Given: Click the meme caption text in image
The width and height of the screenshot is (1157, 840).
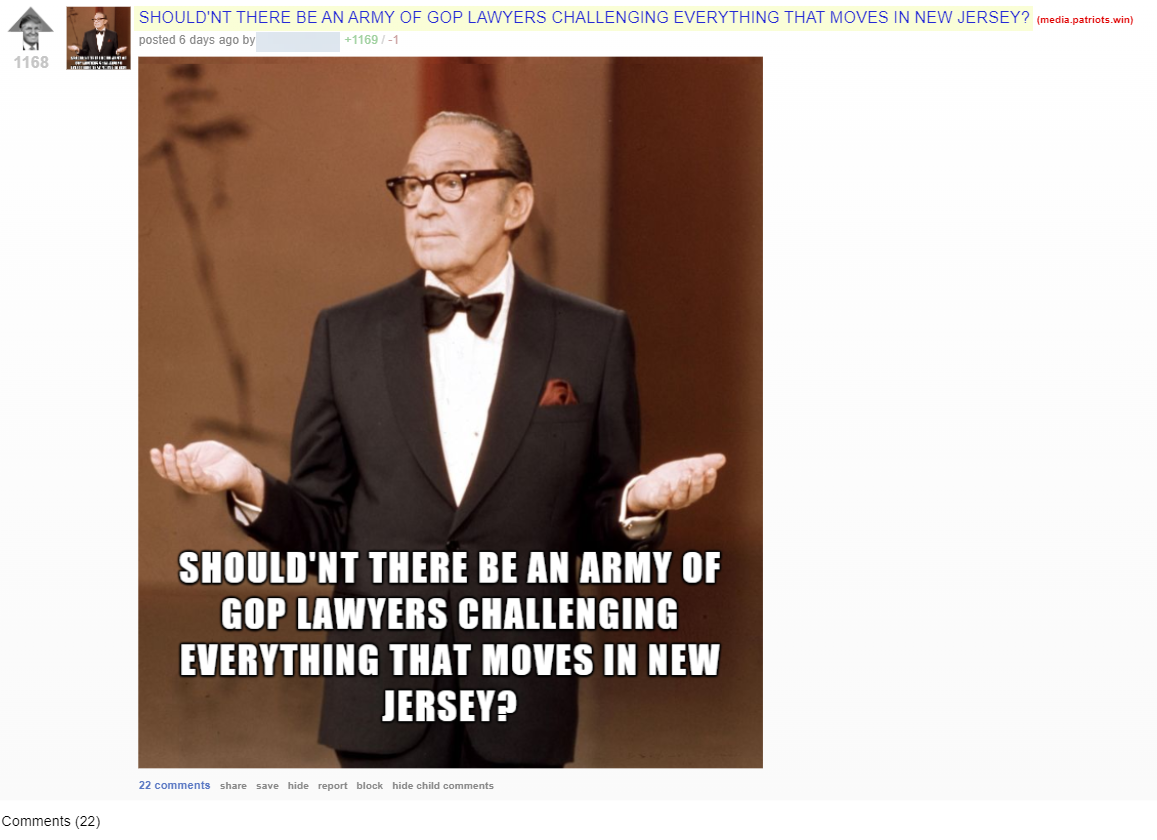Looking at the screenshot, I should click(449, 636).
